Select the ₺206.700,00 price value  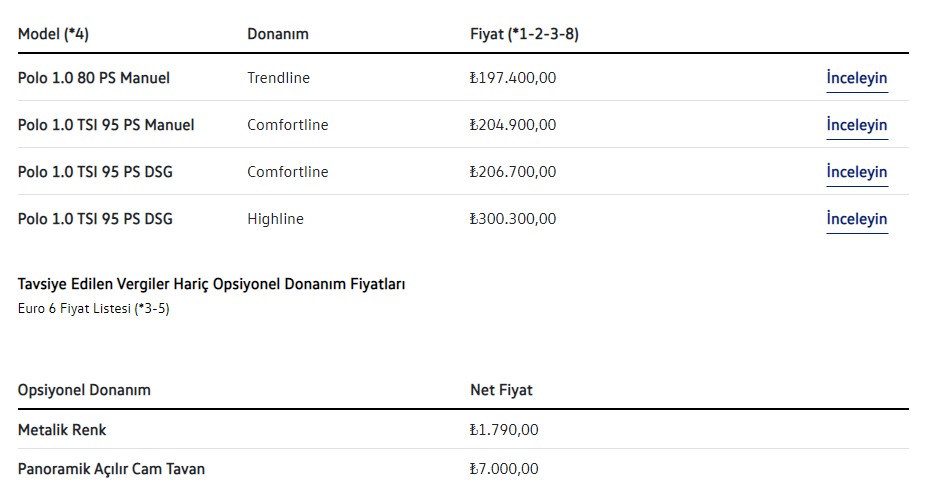[513, 172]
